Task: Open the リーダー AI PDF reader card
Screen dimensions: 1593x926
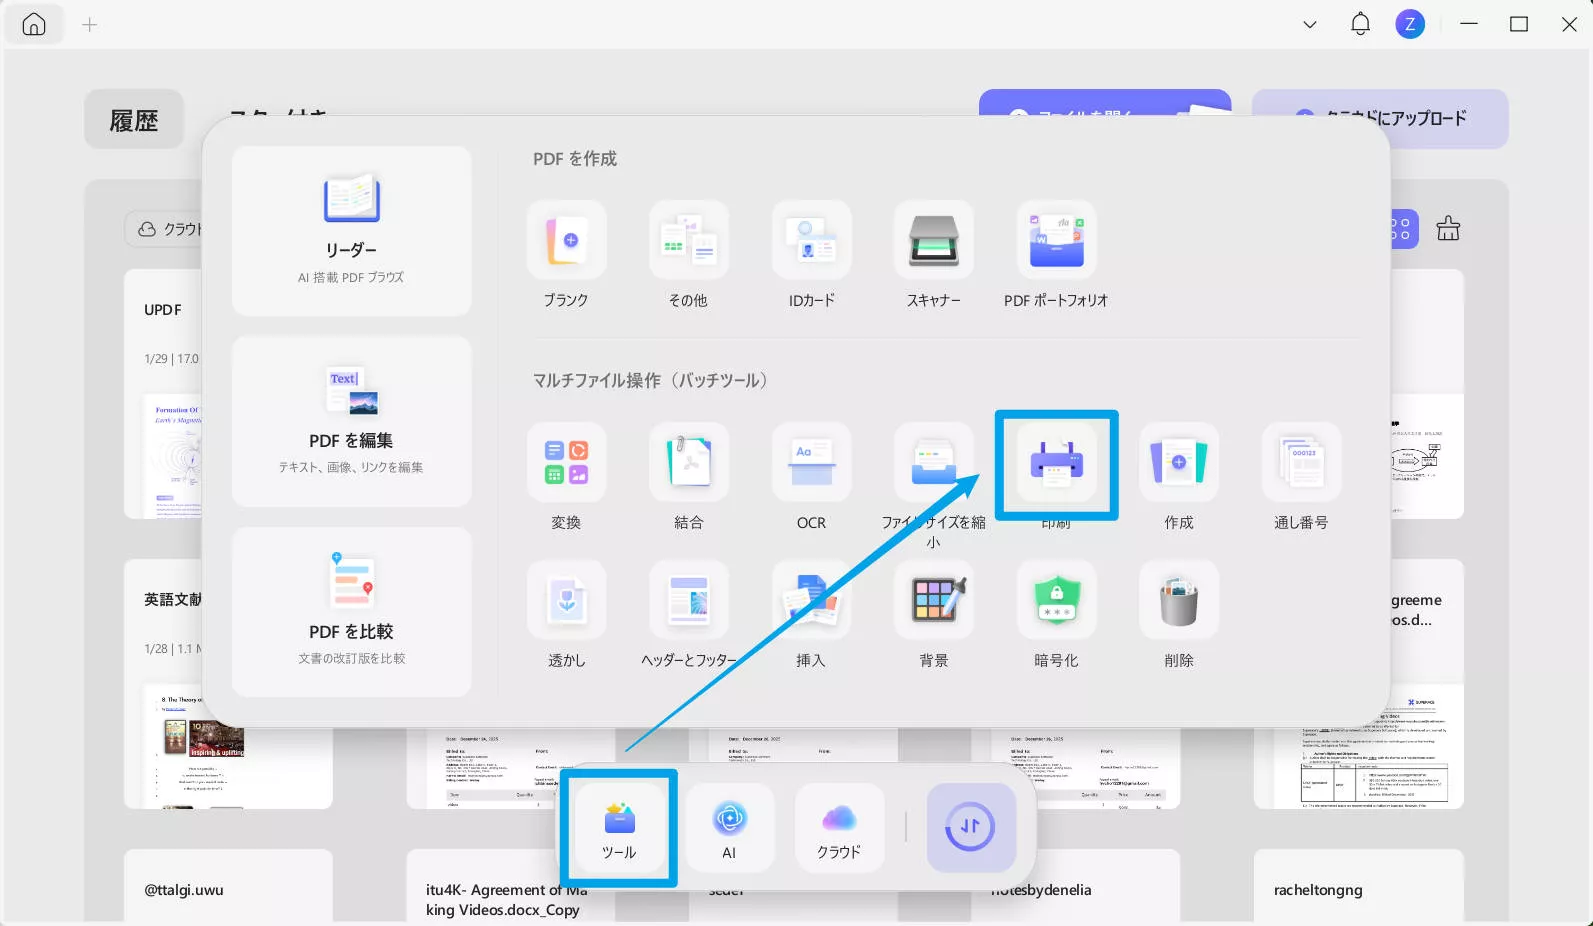Action: pyautogui.click(x=351, y=231)
